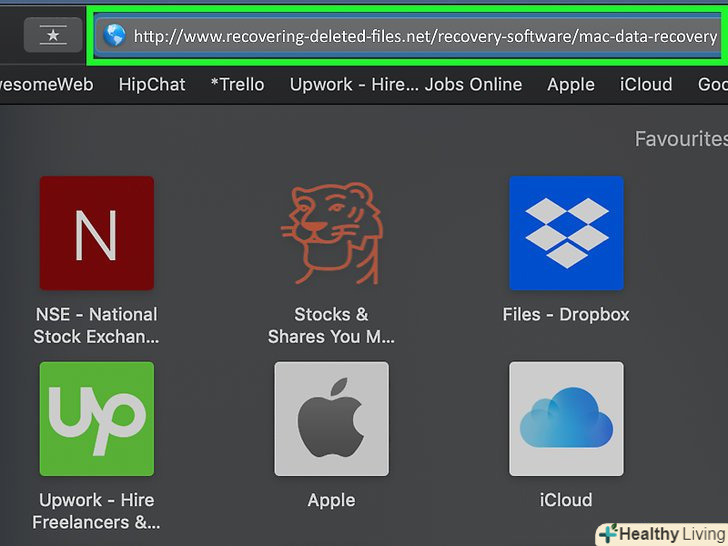Viewport: 728px width, 546px height.
Task: Click the 'Upwork - Hire Freelancers &...' label
Action: (97, 511)
